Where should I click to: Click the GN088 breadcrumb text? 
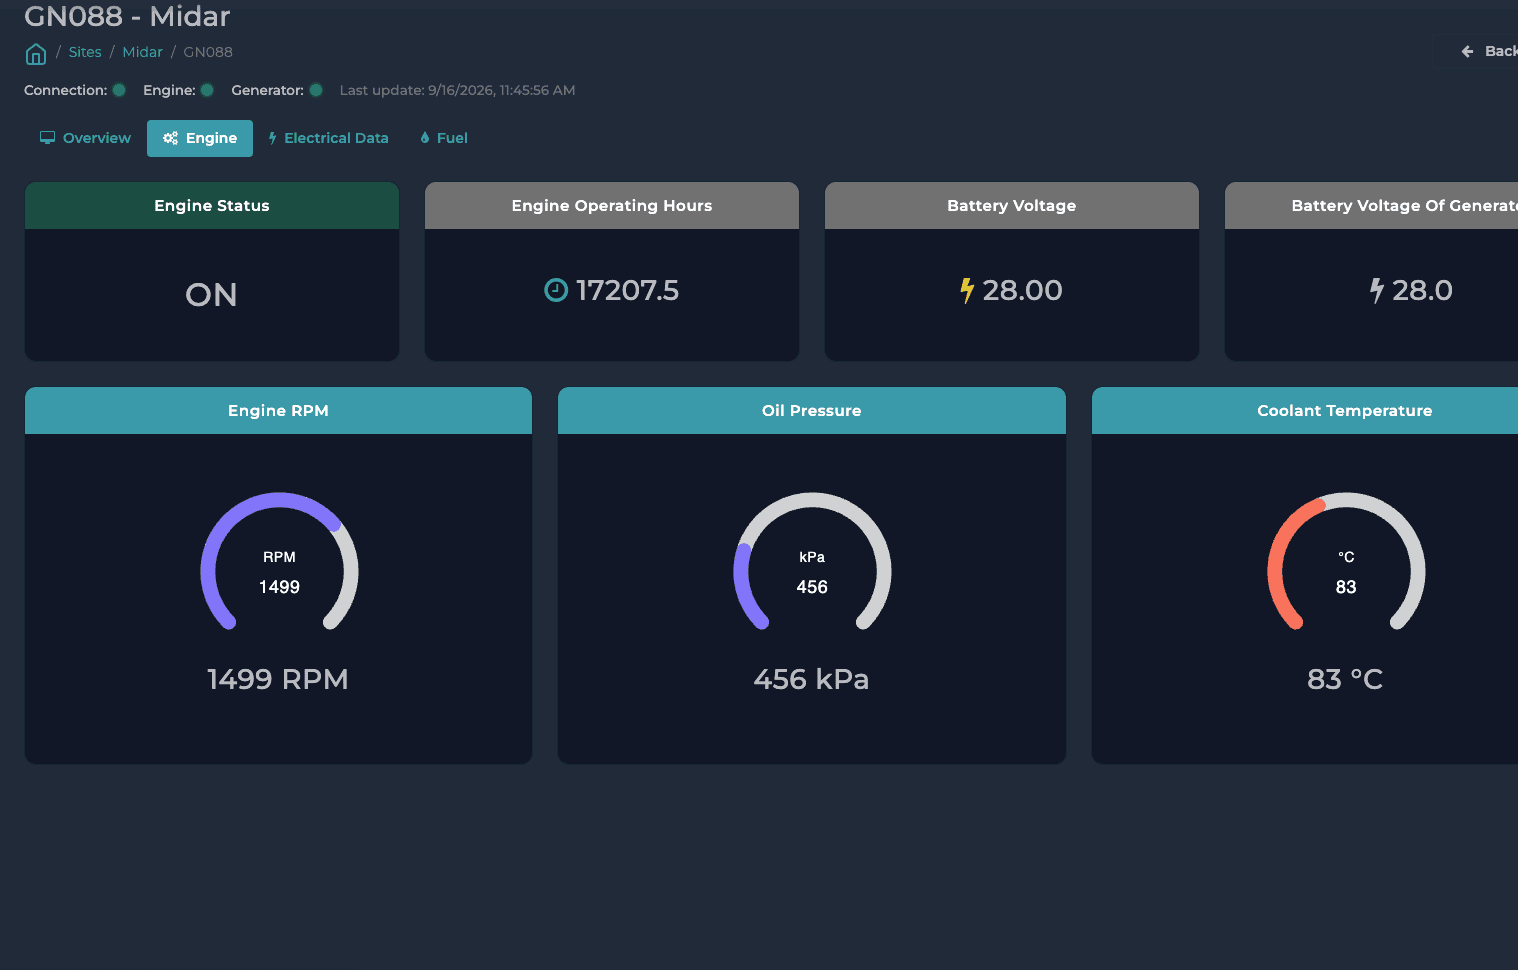pyautogui.click(x=208, y=52)
